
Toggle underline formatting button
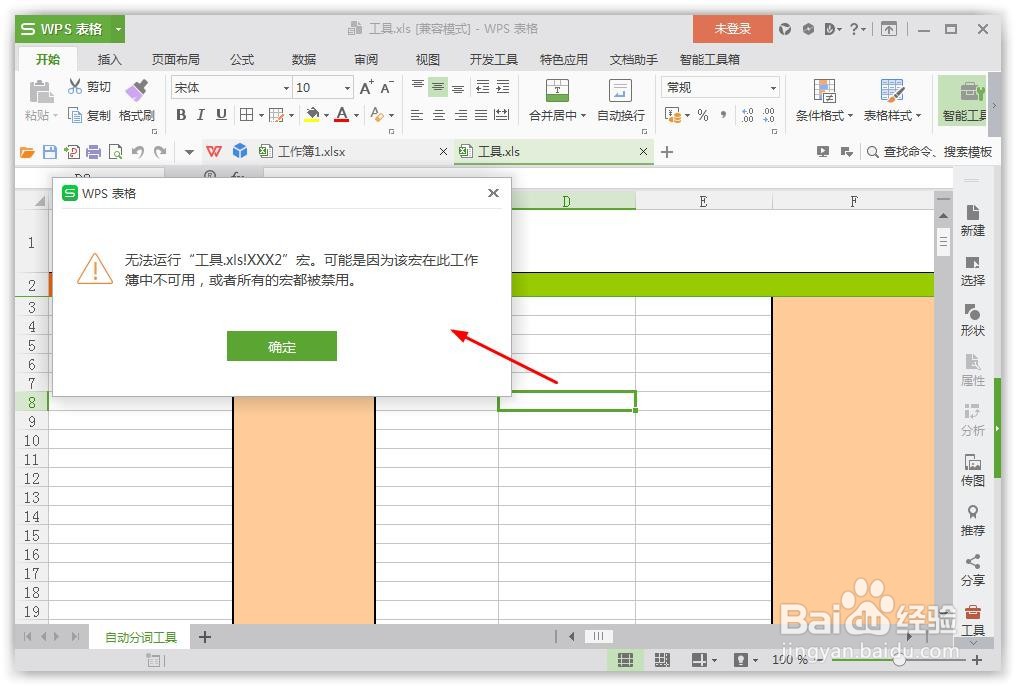point(221,115)
